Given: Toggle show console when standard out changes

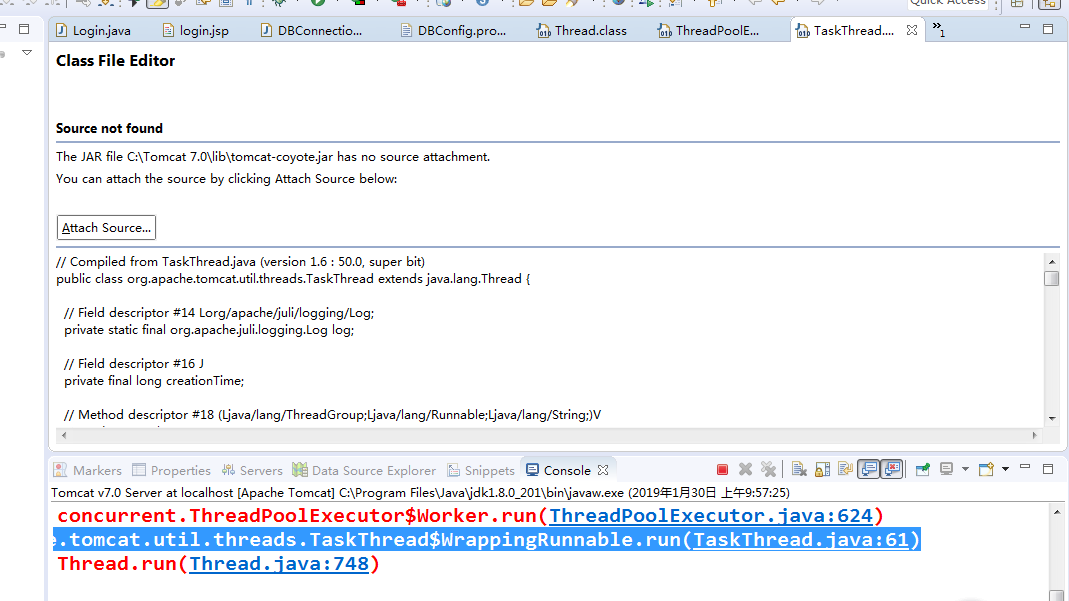Looking at the screenshot, I should pos(869,469).
